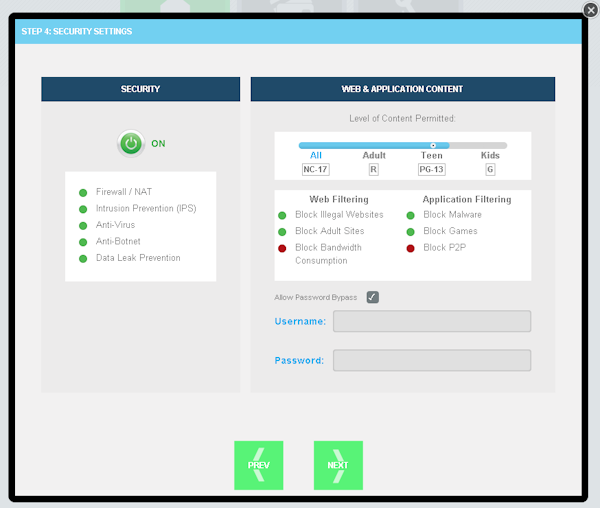Click the Block P2P text
The height and width of the screenshot is (508, 600).
click(x=445, y=247)
